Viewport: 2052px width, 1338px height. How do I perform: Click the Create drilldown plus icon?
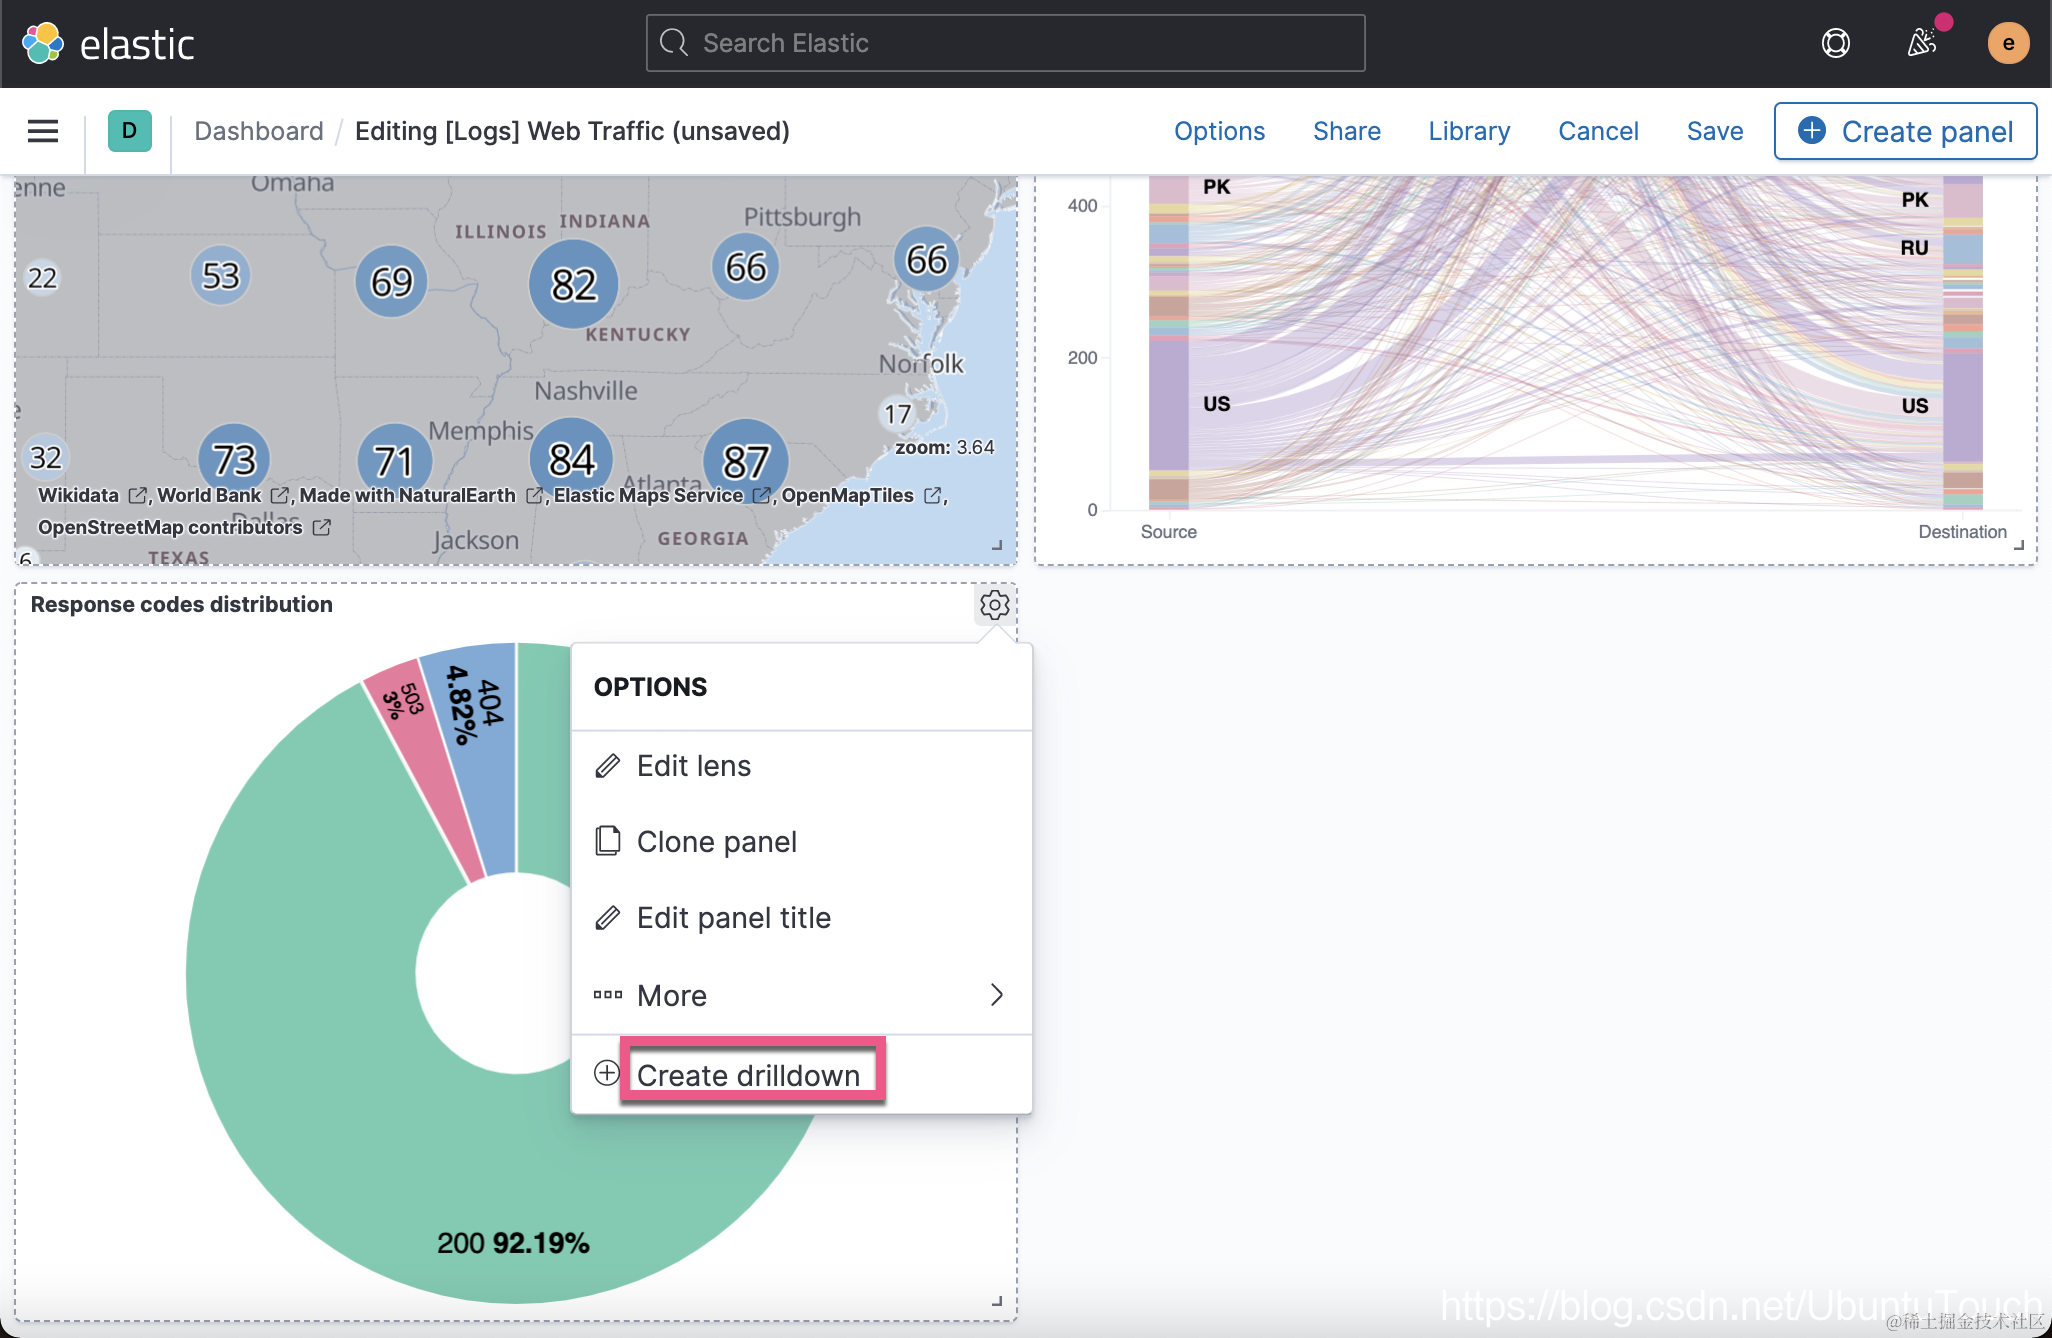(x=607, y=1073)
